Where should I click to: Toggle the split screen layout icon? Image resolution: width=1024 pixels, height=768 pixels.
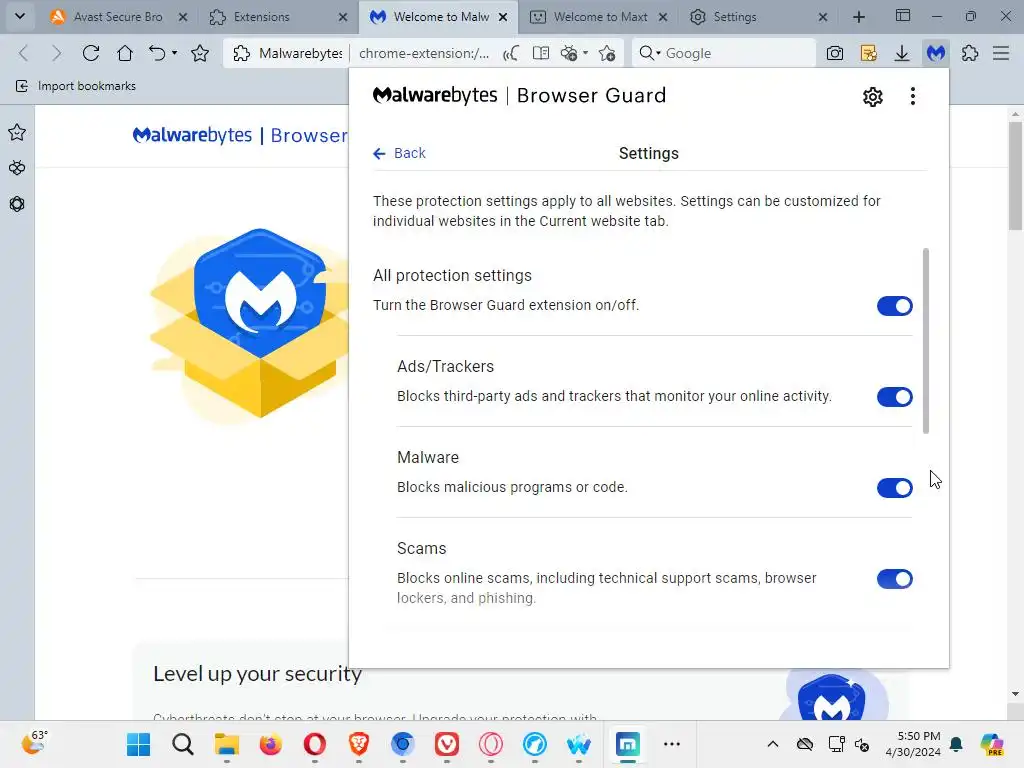point(903,16)
